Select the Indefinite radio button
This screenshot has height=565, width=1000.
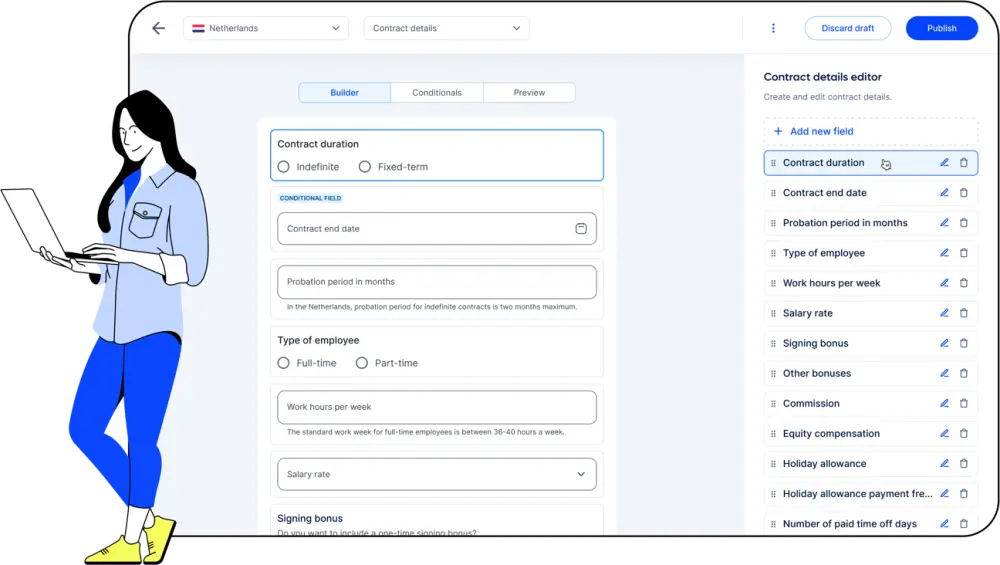(x=284, y=167)
